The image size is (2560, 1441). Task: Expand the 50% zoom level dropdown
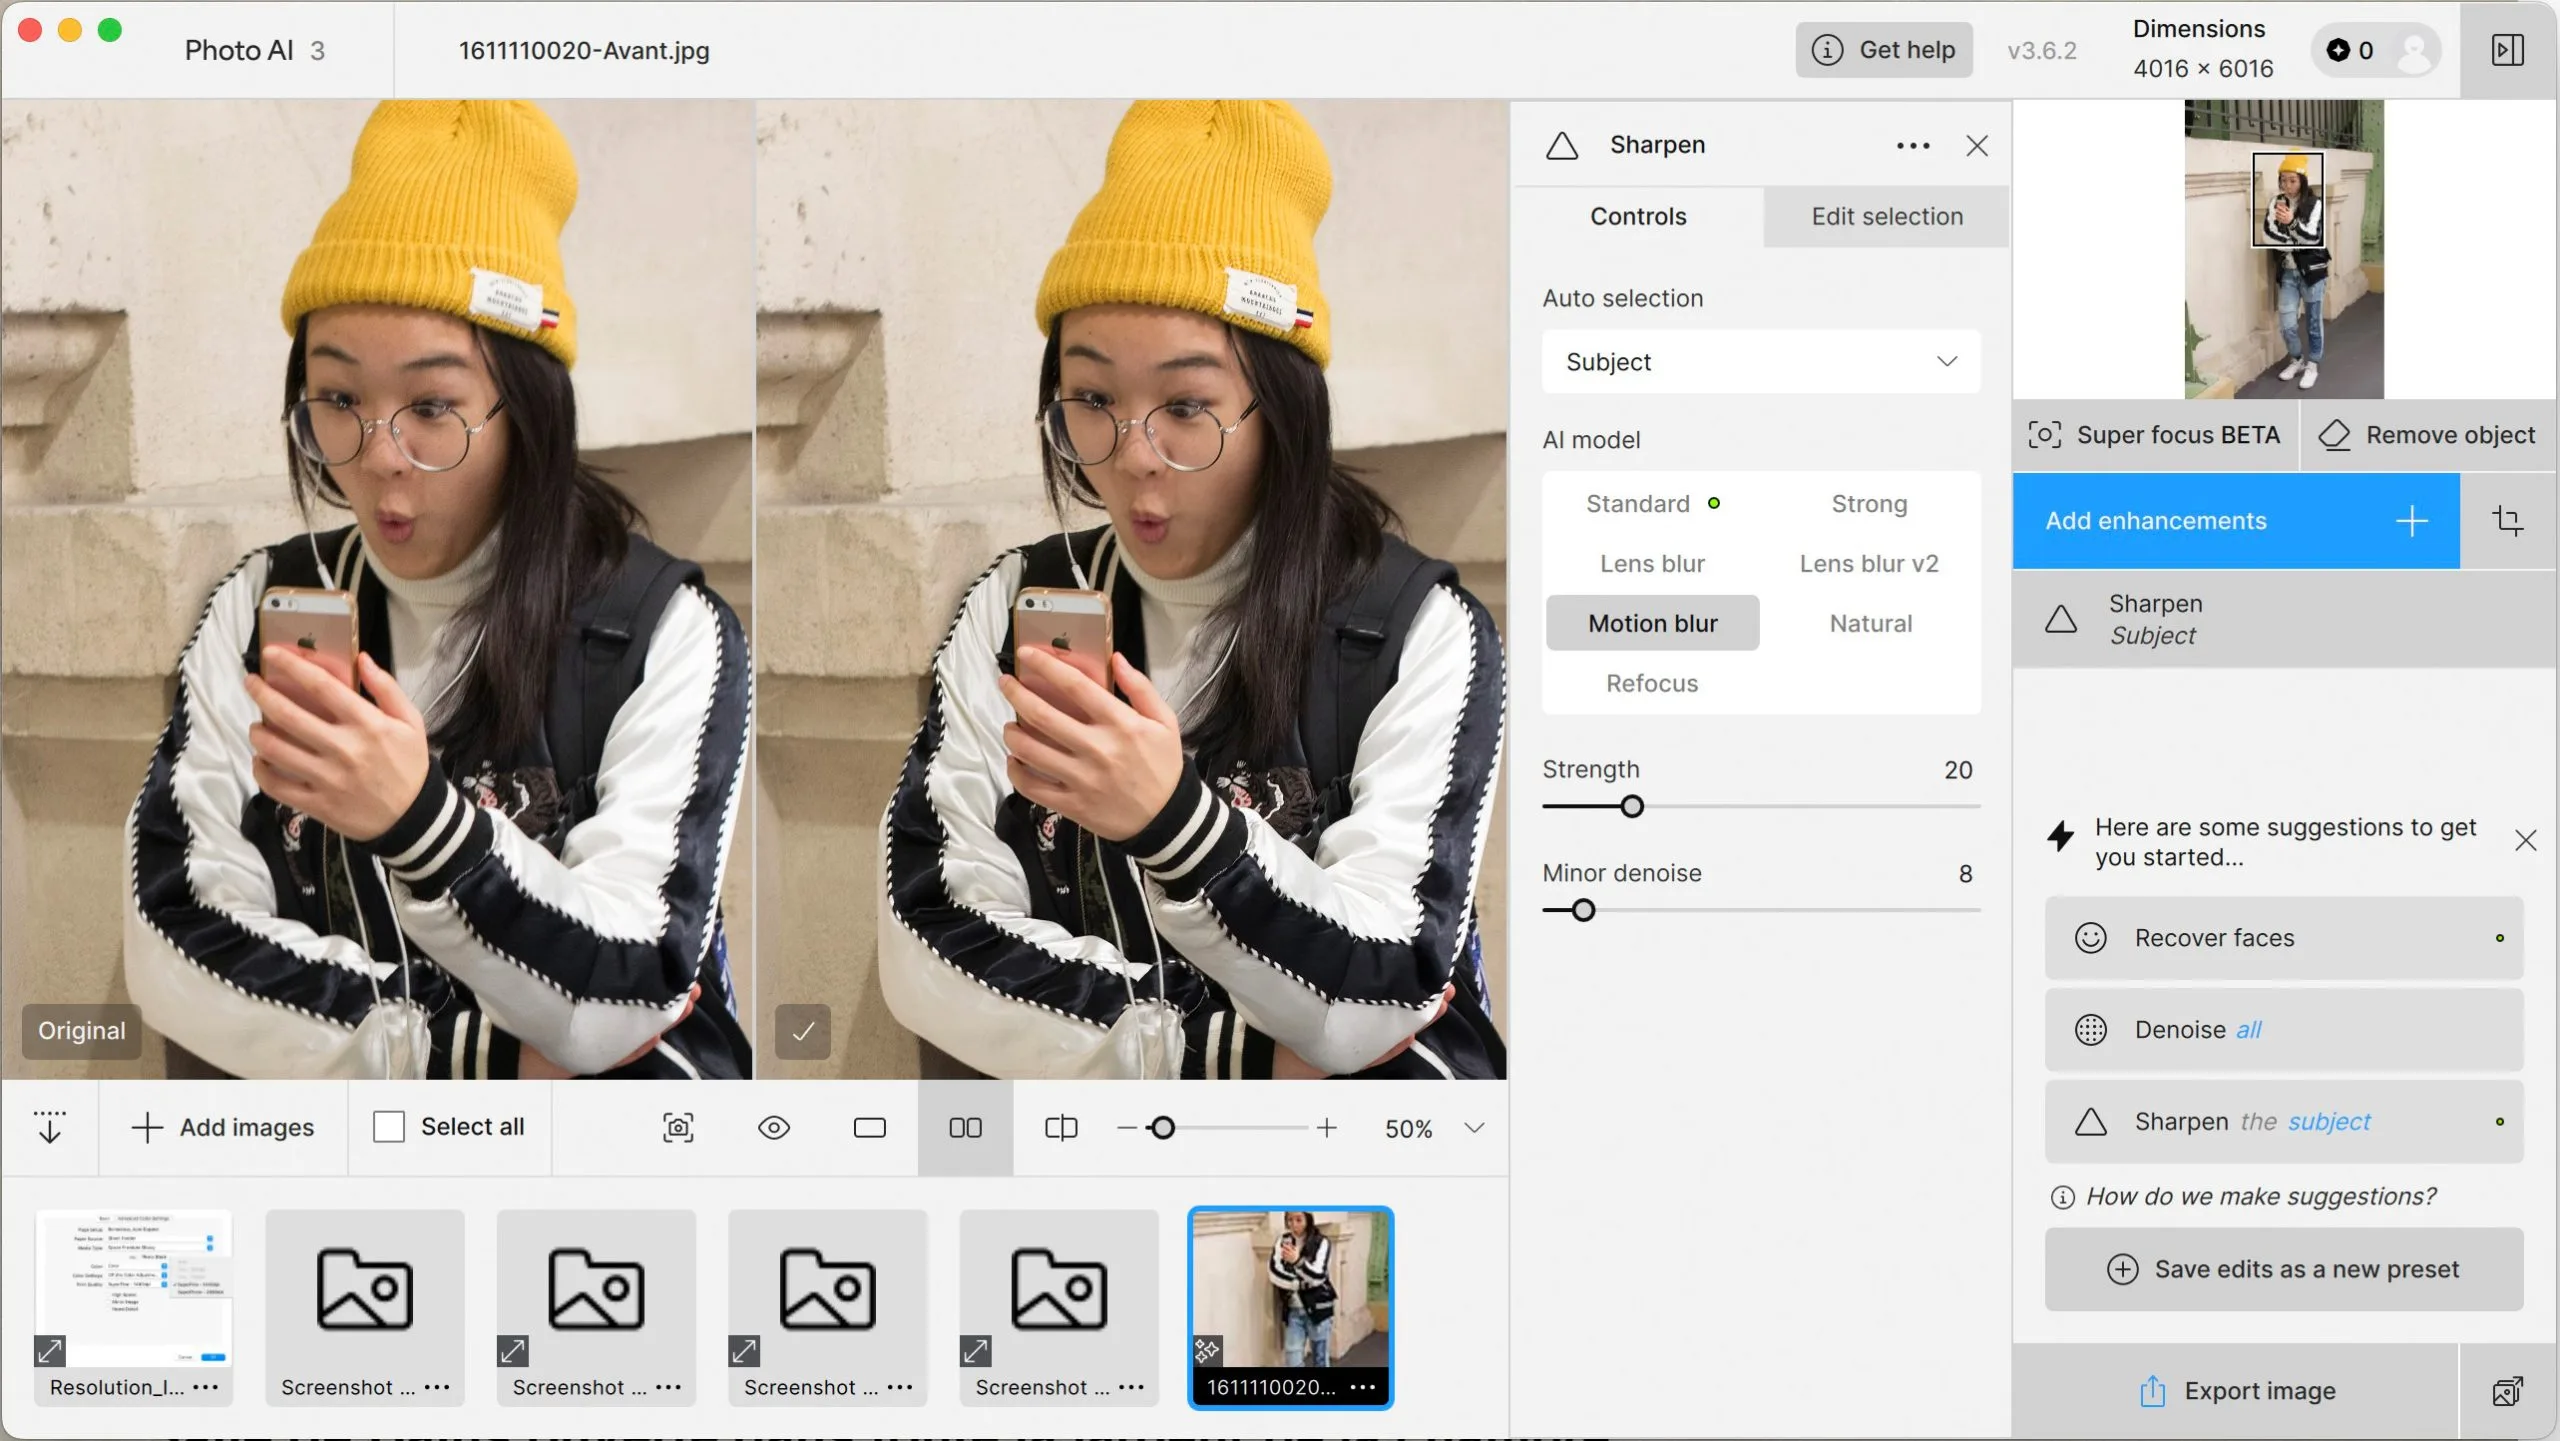tap(1473, 1128)
